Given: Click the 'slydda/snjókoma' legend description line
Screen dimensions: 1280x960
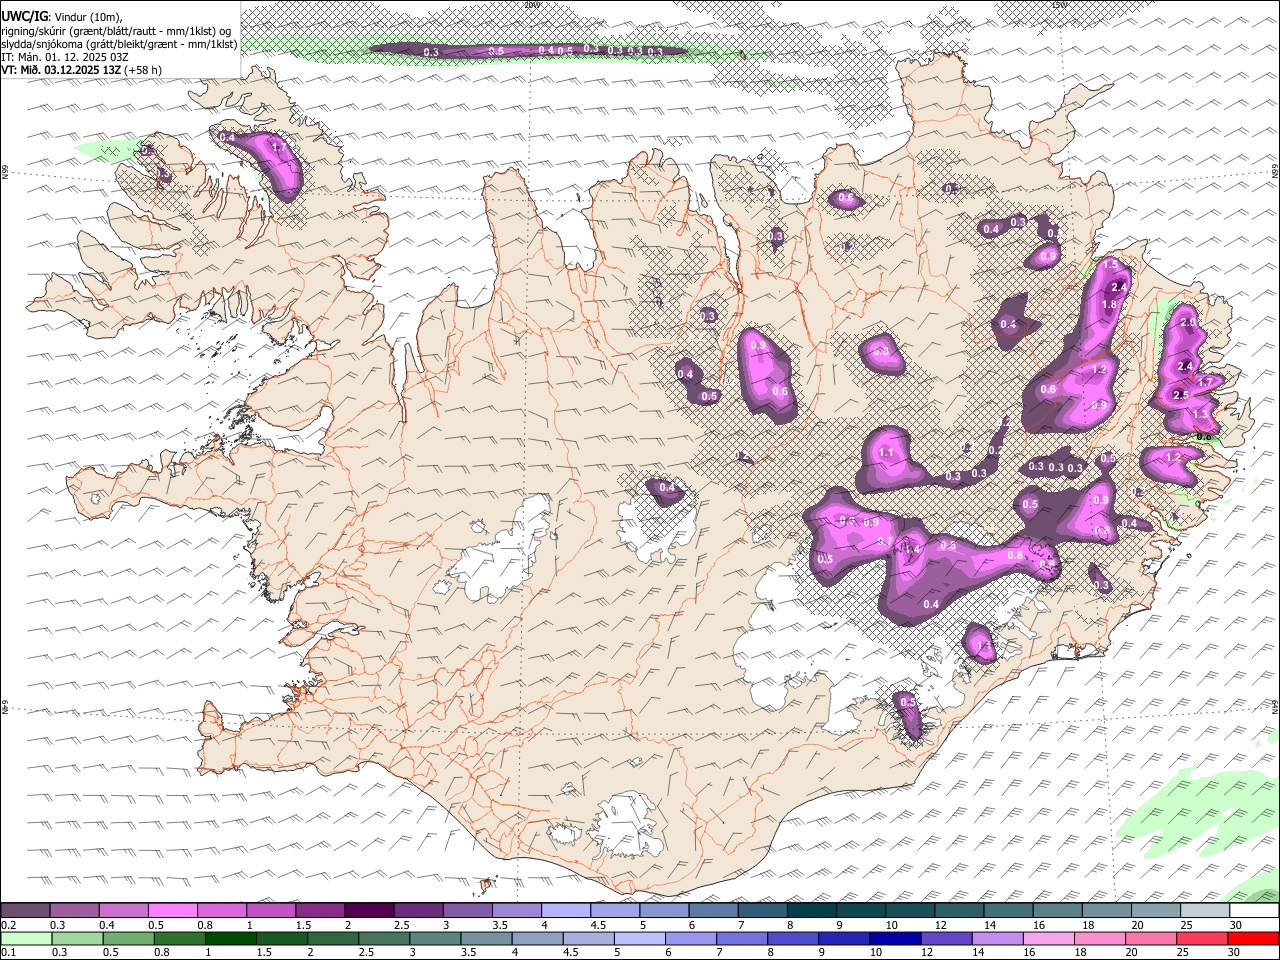Looking at the screenshot, I should click(x=119, y=44).
